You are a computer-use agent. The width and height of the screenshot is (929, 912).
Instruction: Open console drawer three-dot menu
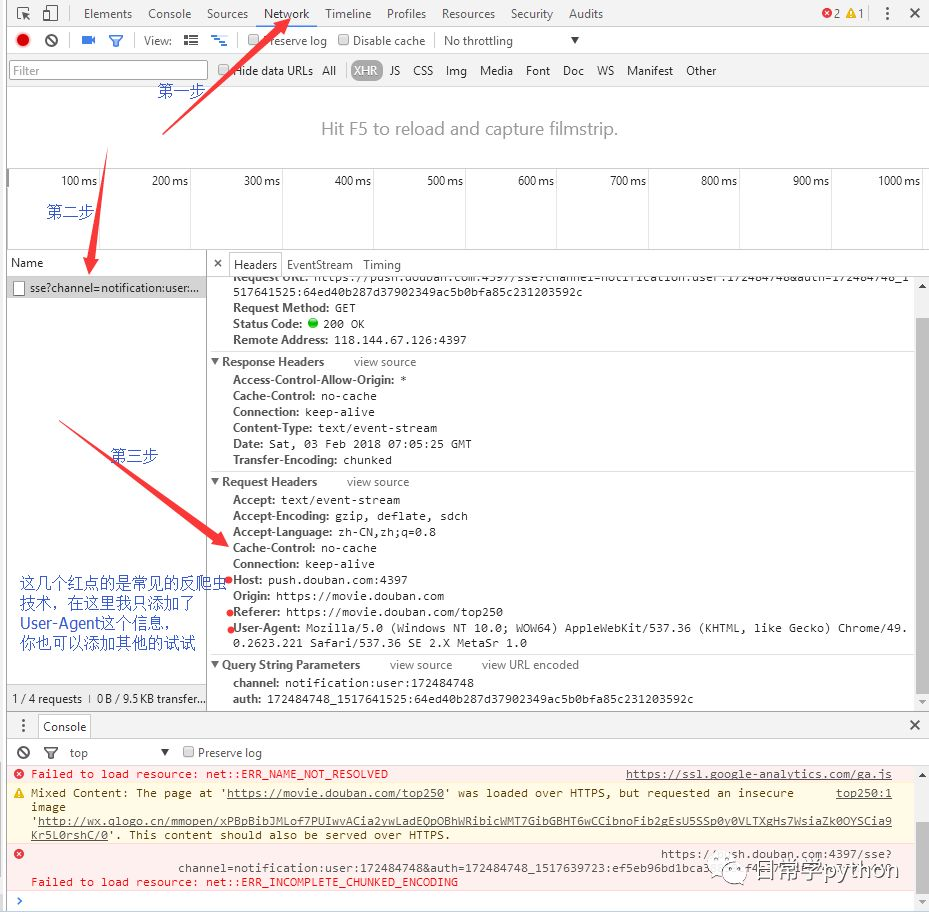(x=23, y=725)
